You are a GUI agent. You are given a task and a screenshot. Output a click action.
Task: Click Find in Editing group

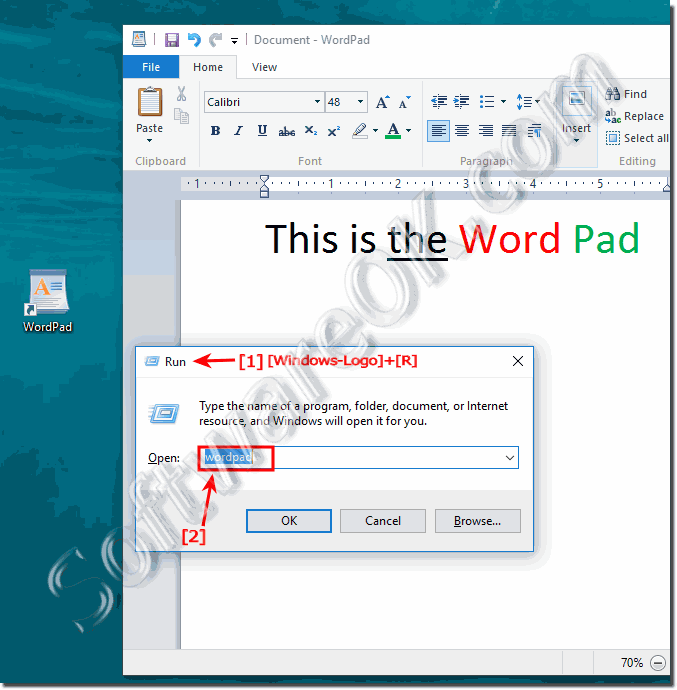tap(626, 94)
